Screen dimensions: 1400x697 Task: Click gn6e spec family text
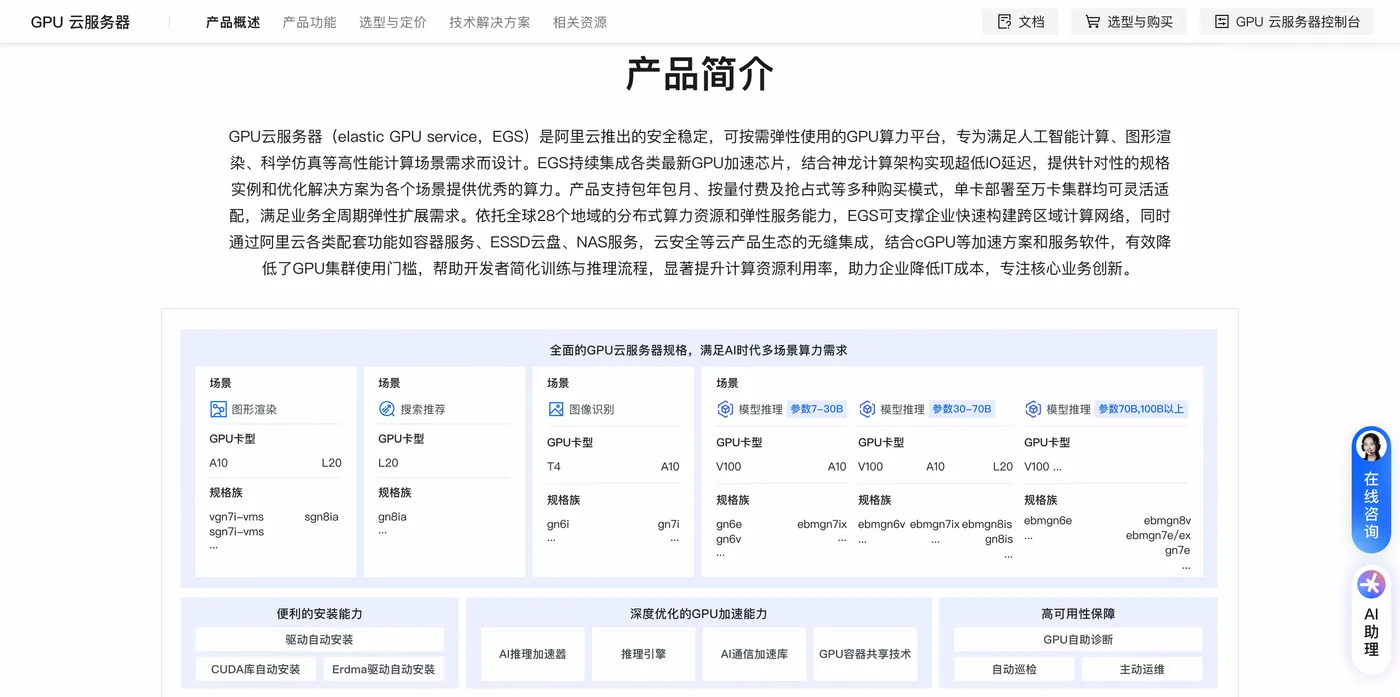[x=729, y=524]
